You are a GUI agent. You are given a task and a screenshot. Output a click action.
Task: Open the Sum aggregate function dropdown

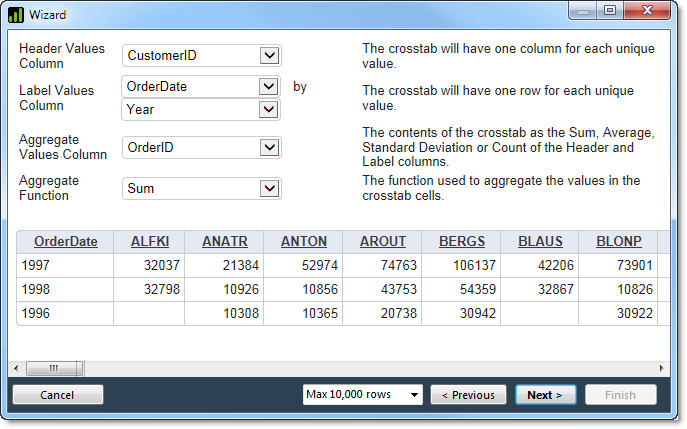[202, 189]
